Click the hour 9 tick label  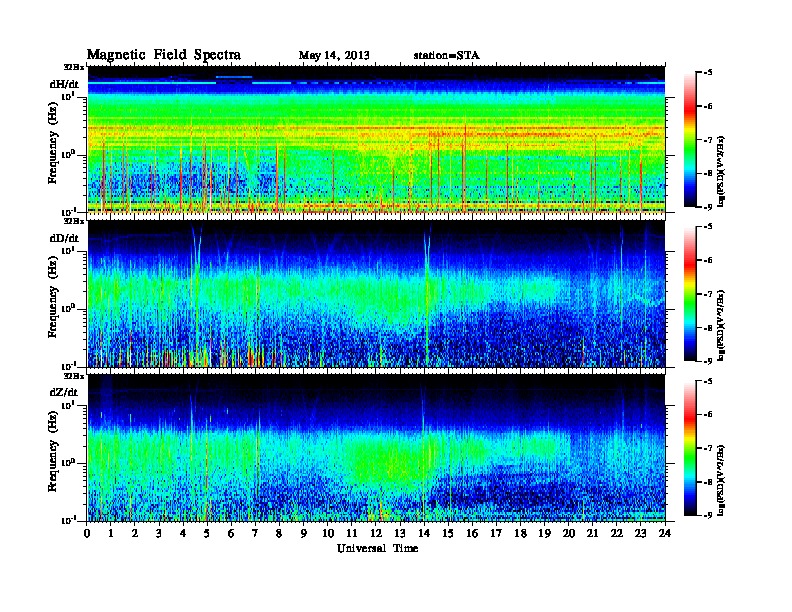[304, 533]
